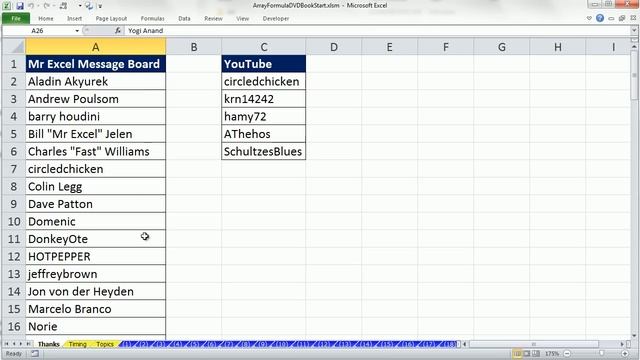Click the Insert Function fx icon
The image size is (640, 360).
(118, 31)
